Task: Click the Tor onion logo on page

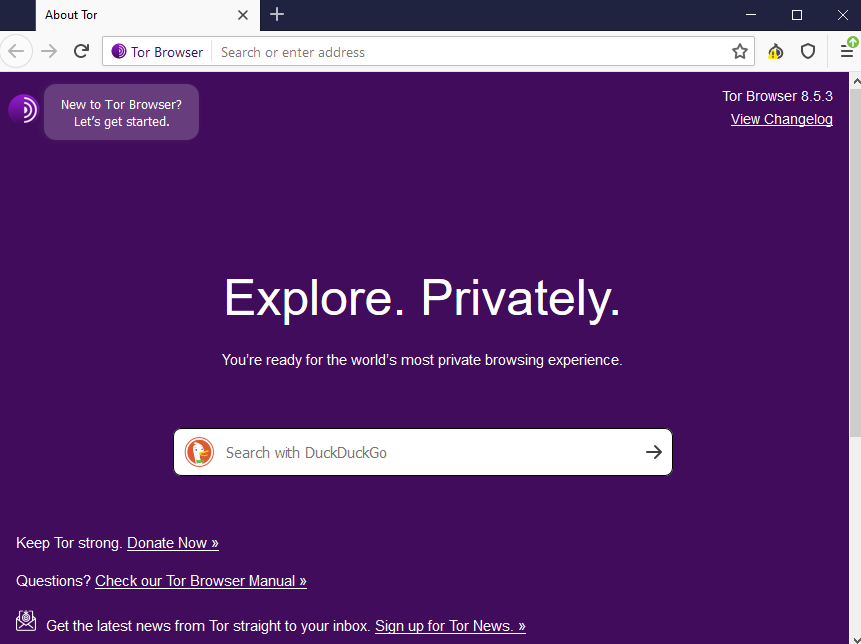Action: point(23,109)
